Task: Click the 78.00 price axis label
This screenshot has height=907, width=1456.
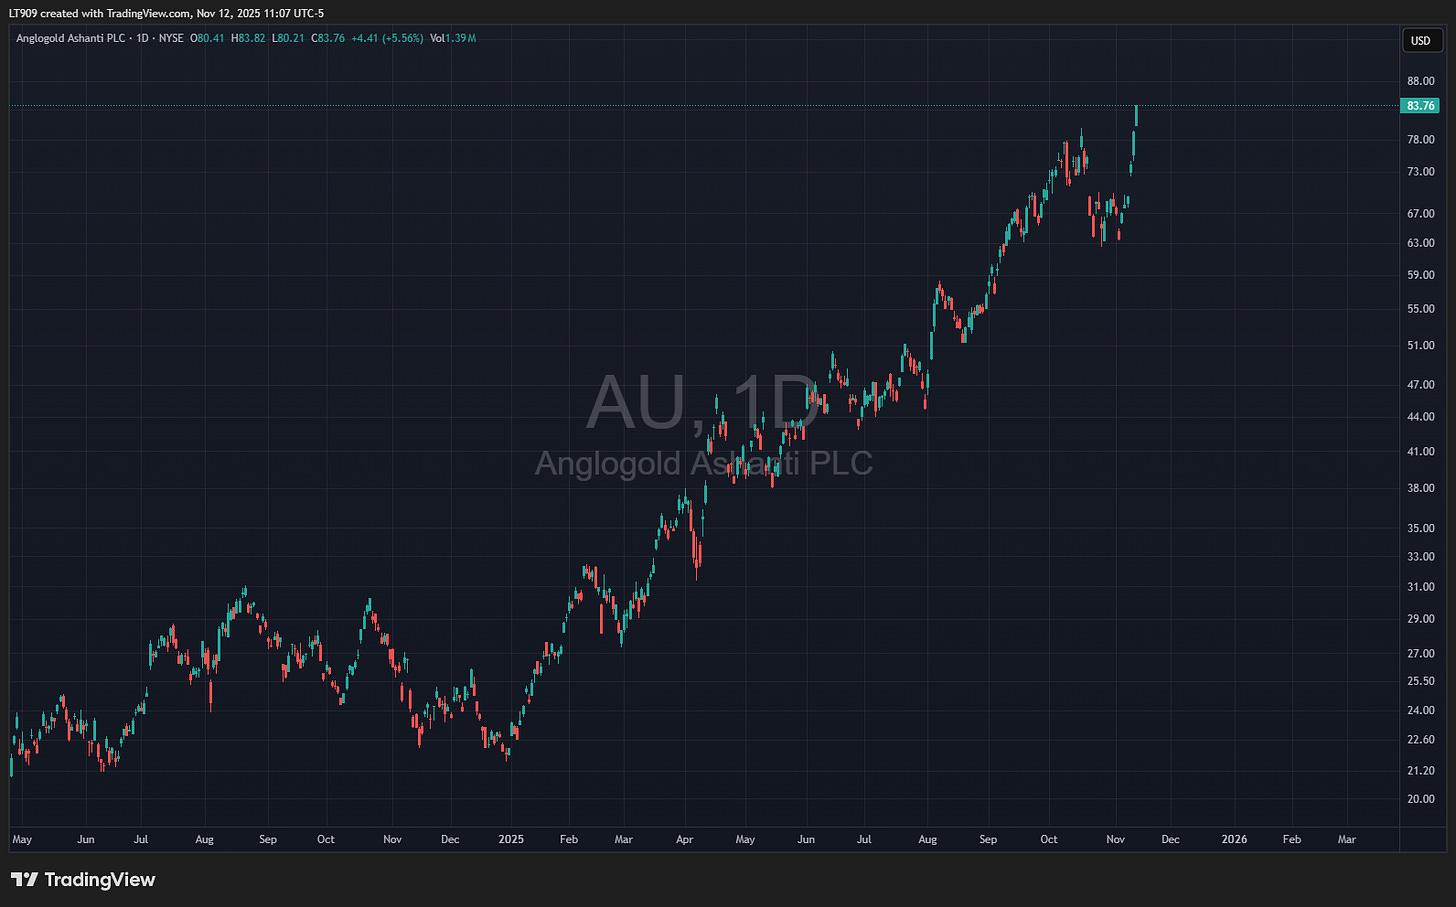Action: (1420, 140)
